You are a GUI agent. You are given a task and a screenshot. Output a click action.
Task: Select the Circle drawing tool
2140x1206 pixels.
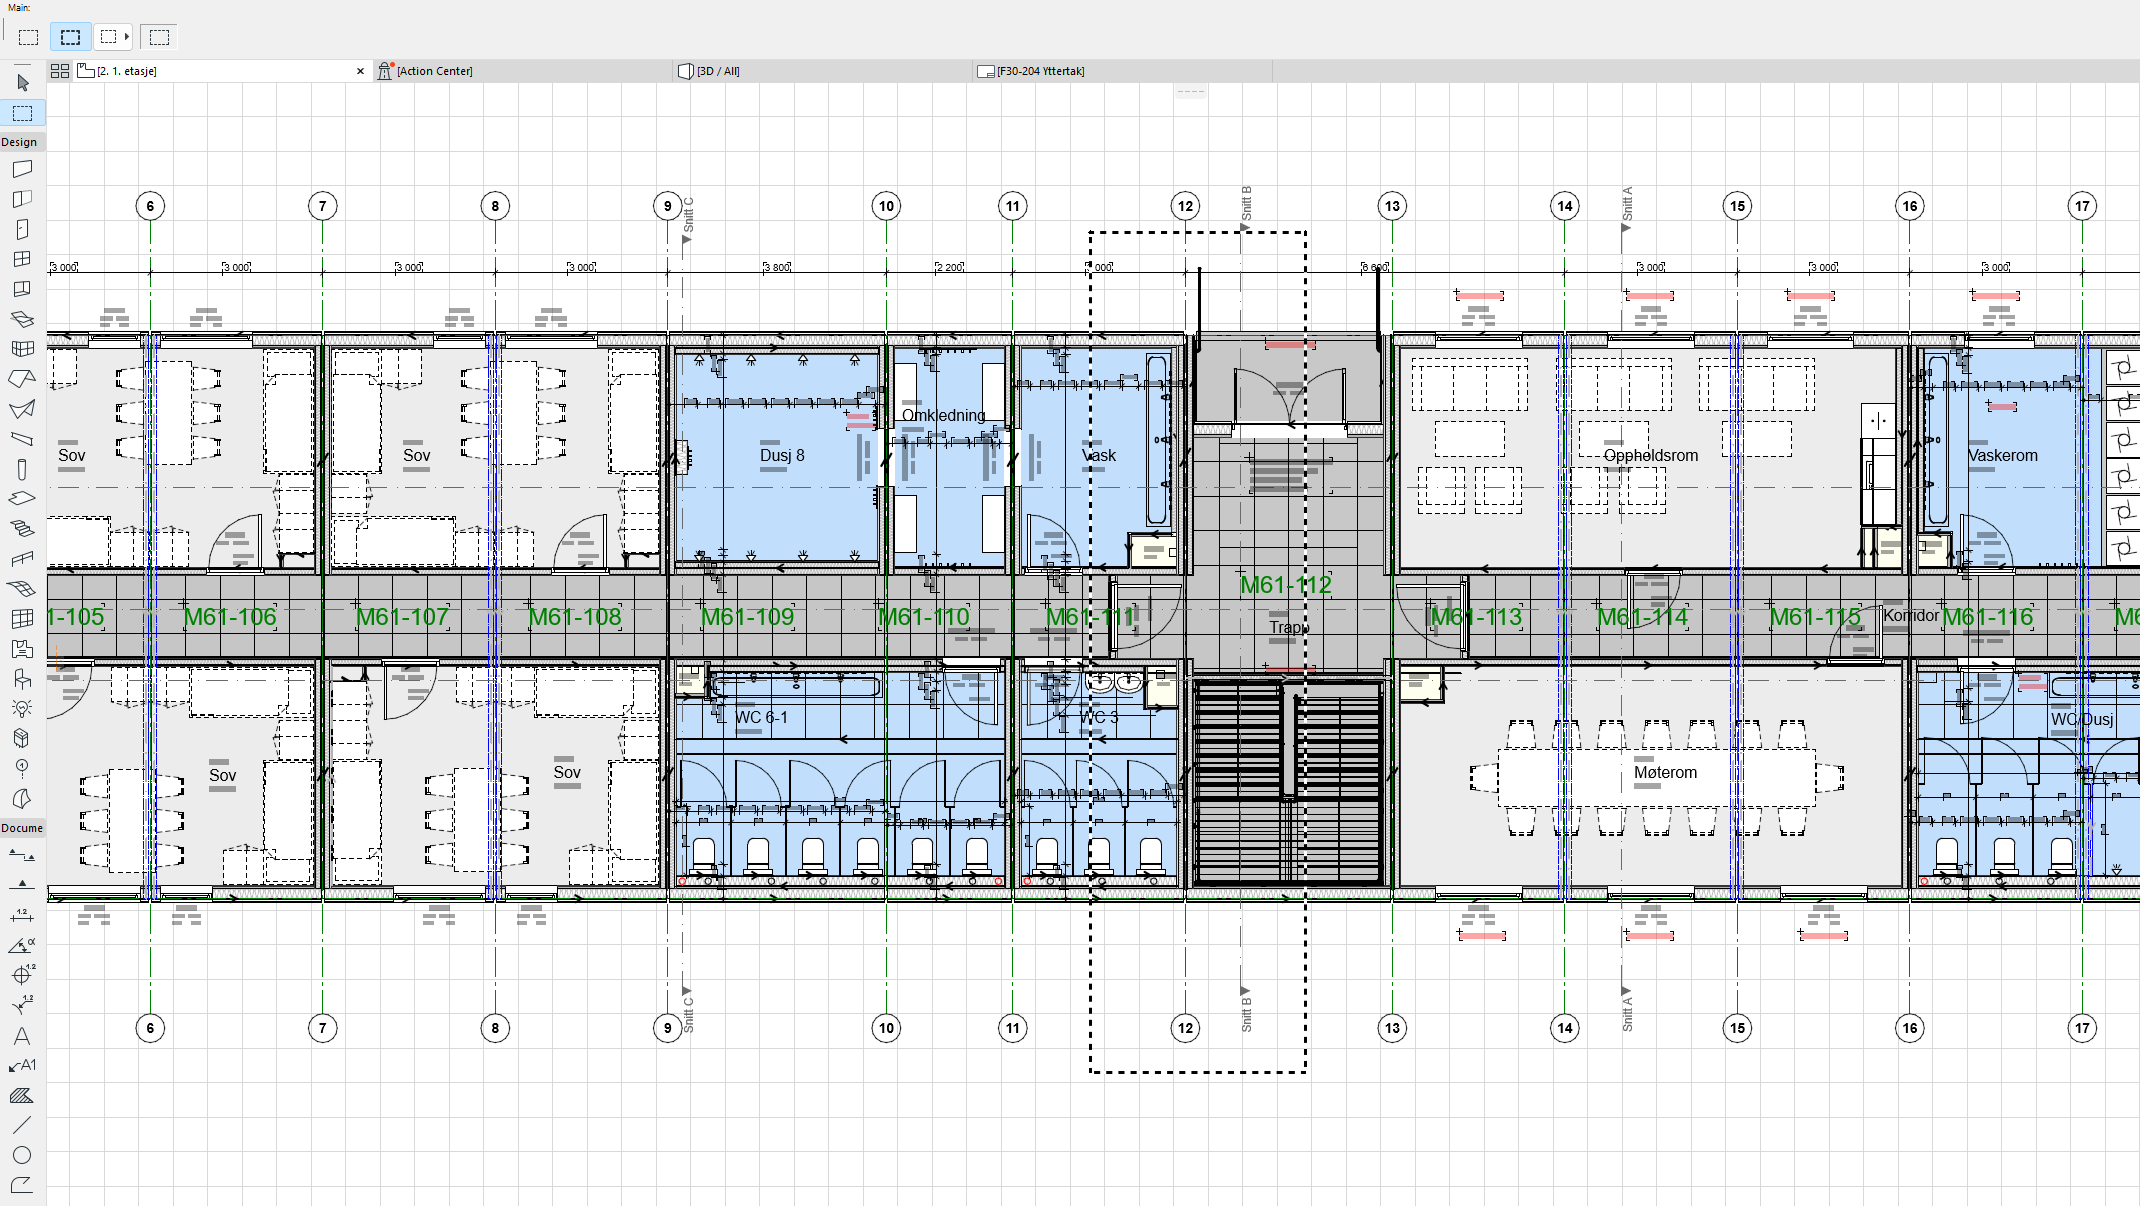[x=22, y=1155]
